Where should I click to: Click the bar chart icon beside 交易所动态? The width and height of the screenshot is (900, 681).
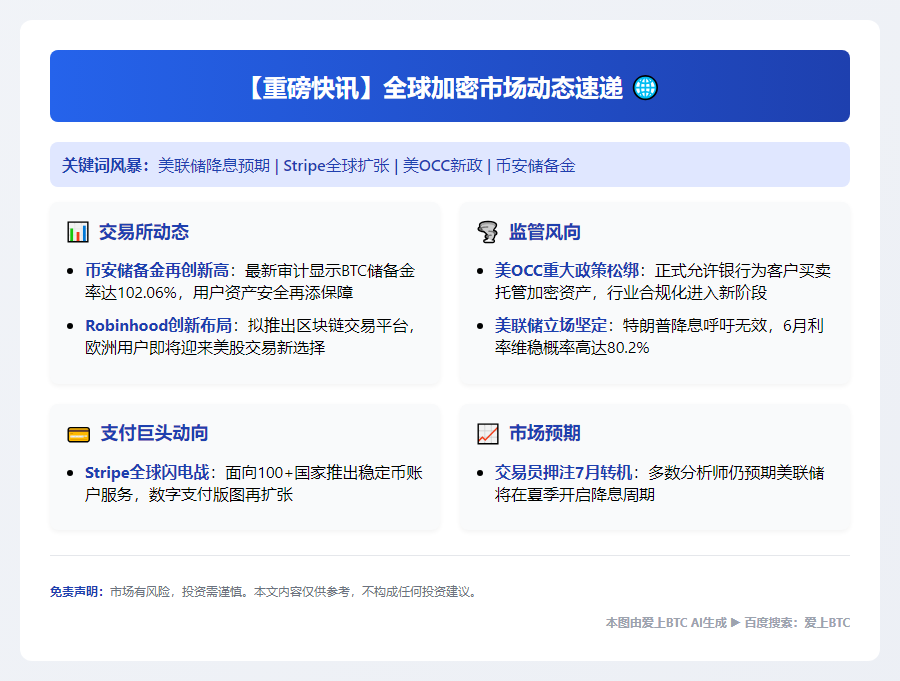click(x=78, y=232)
